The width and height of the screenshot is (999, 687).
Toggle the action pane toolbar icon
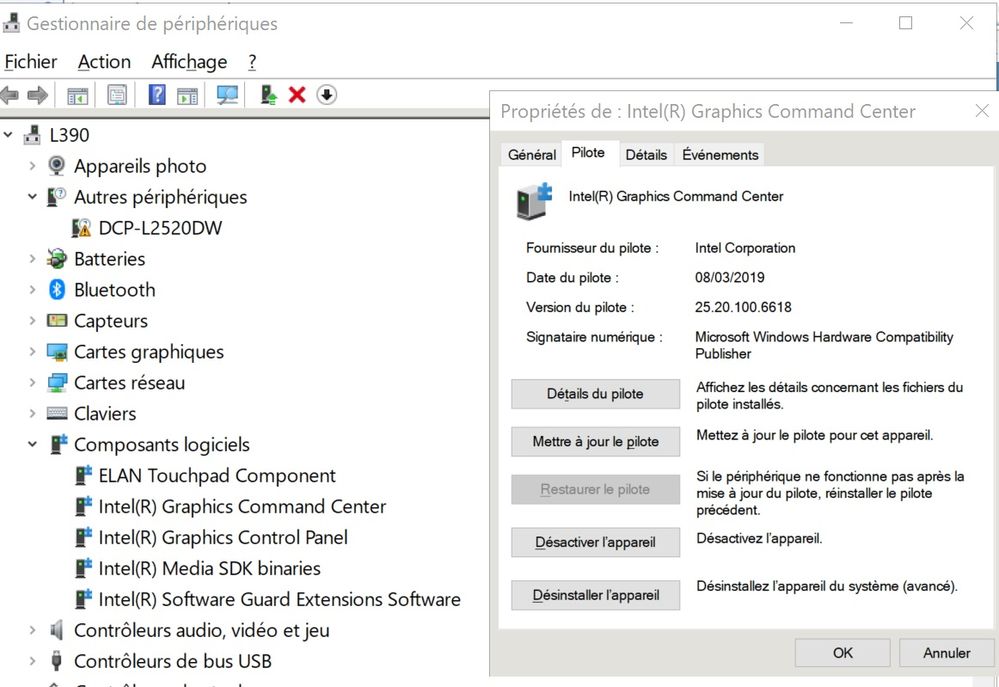187,96
